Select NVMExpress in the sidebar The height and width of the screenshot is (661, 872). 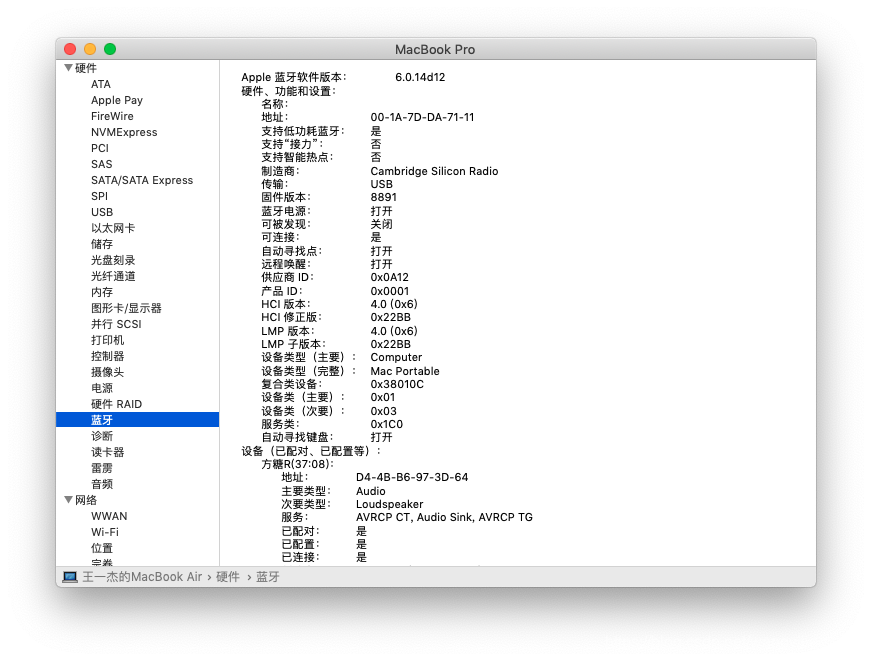124,132
